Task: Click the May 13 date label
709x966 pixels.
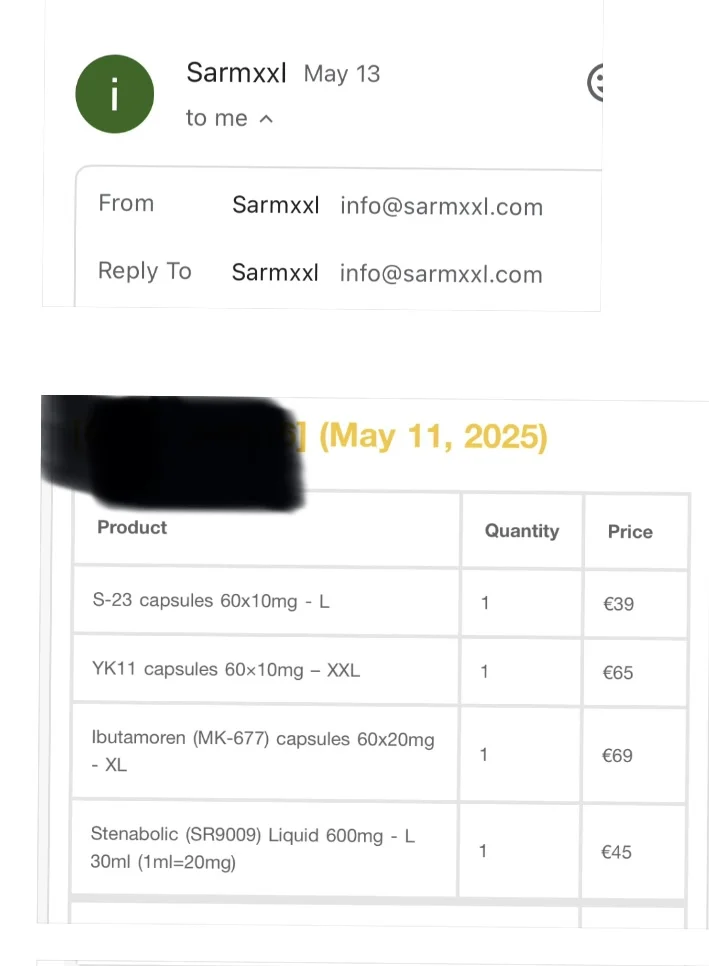Action: pyautogui.click(x=342, y=74)
